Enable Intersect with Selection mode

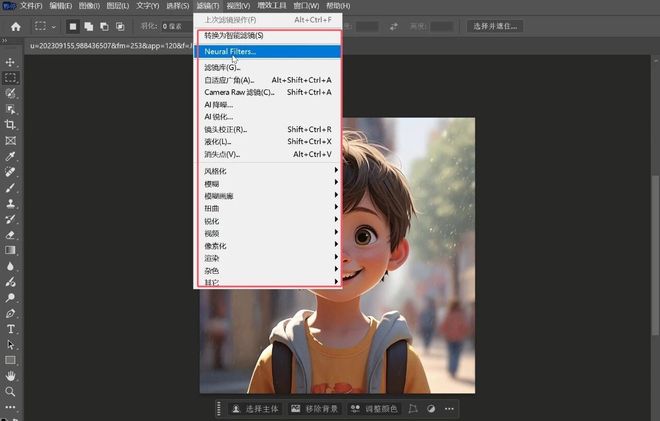[x=120, y=27]
